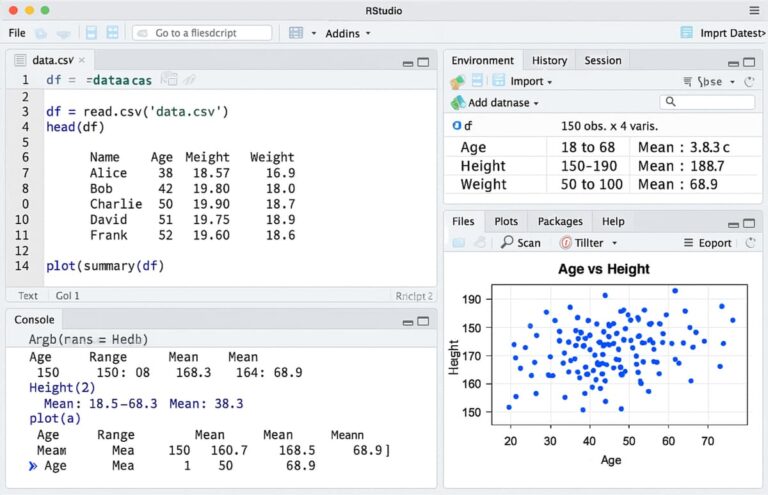Click the Eoport button
The width and height of the screenshot is (768, 495).
point(707,243)
